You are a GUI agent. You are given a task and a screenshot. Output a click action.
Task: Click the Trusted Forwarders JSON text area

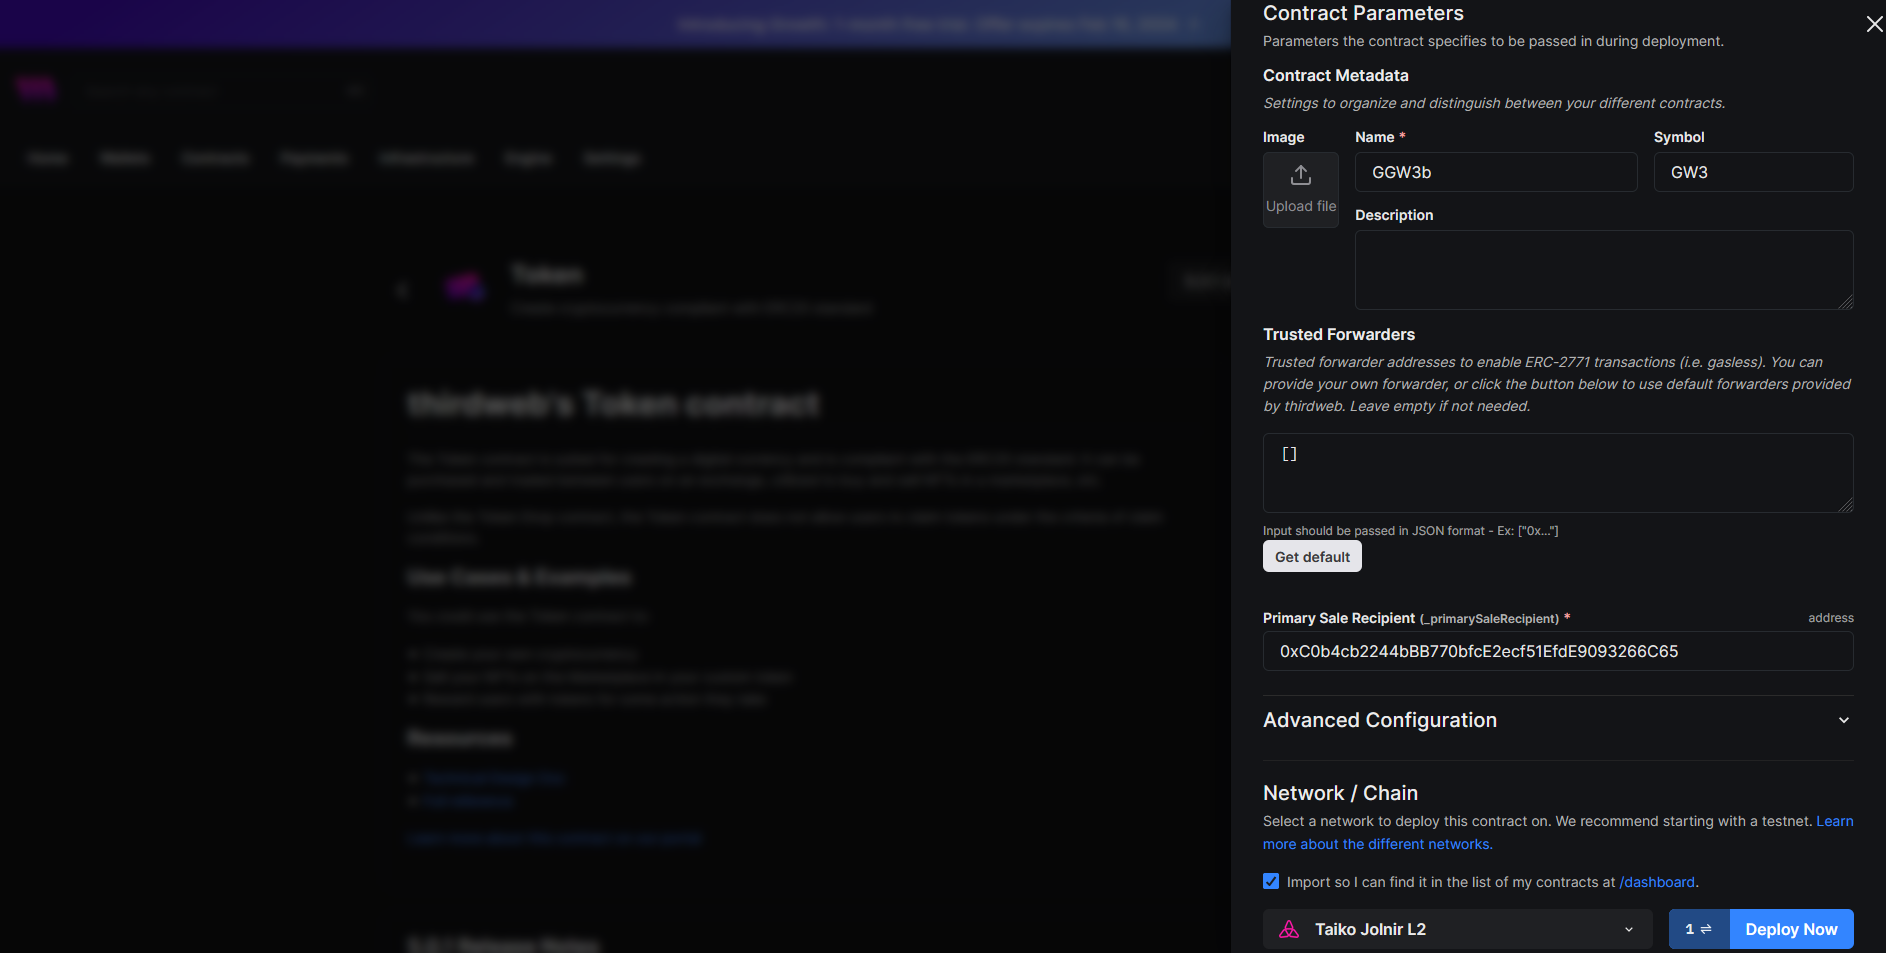[x=1557, y=473]
